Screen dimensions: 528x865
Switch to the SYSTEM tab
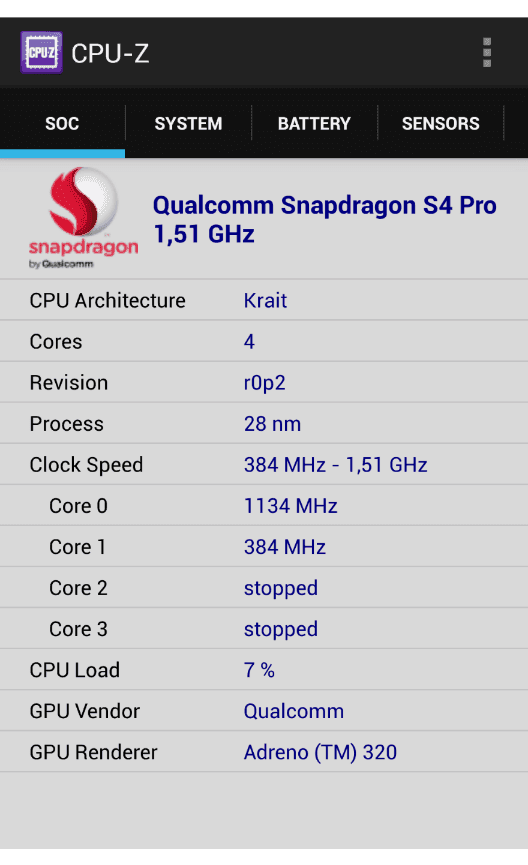[x=188, y=124]
